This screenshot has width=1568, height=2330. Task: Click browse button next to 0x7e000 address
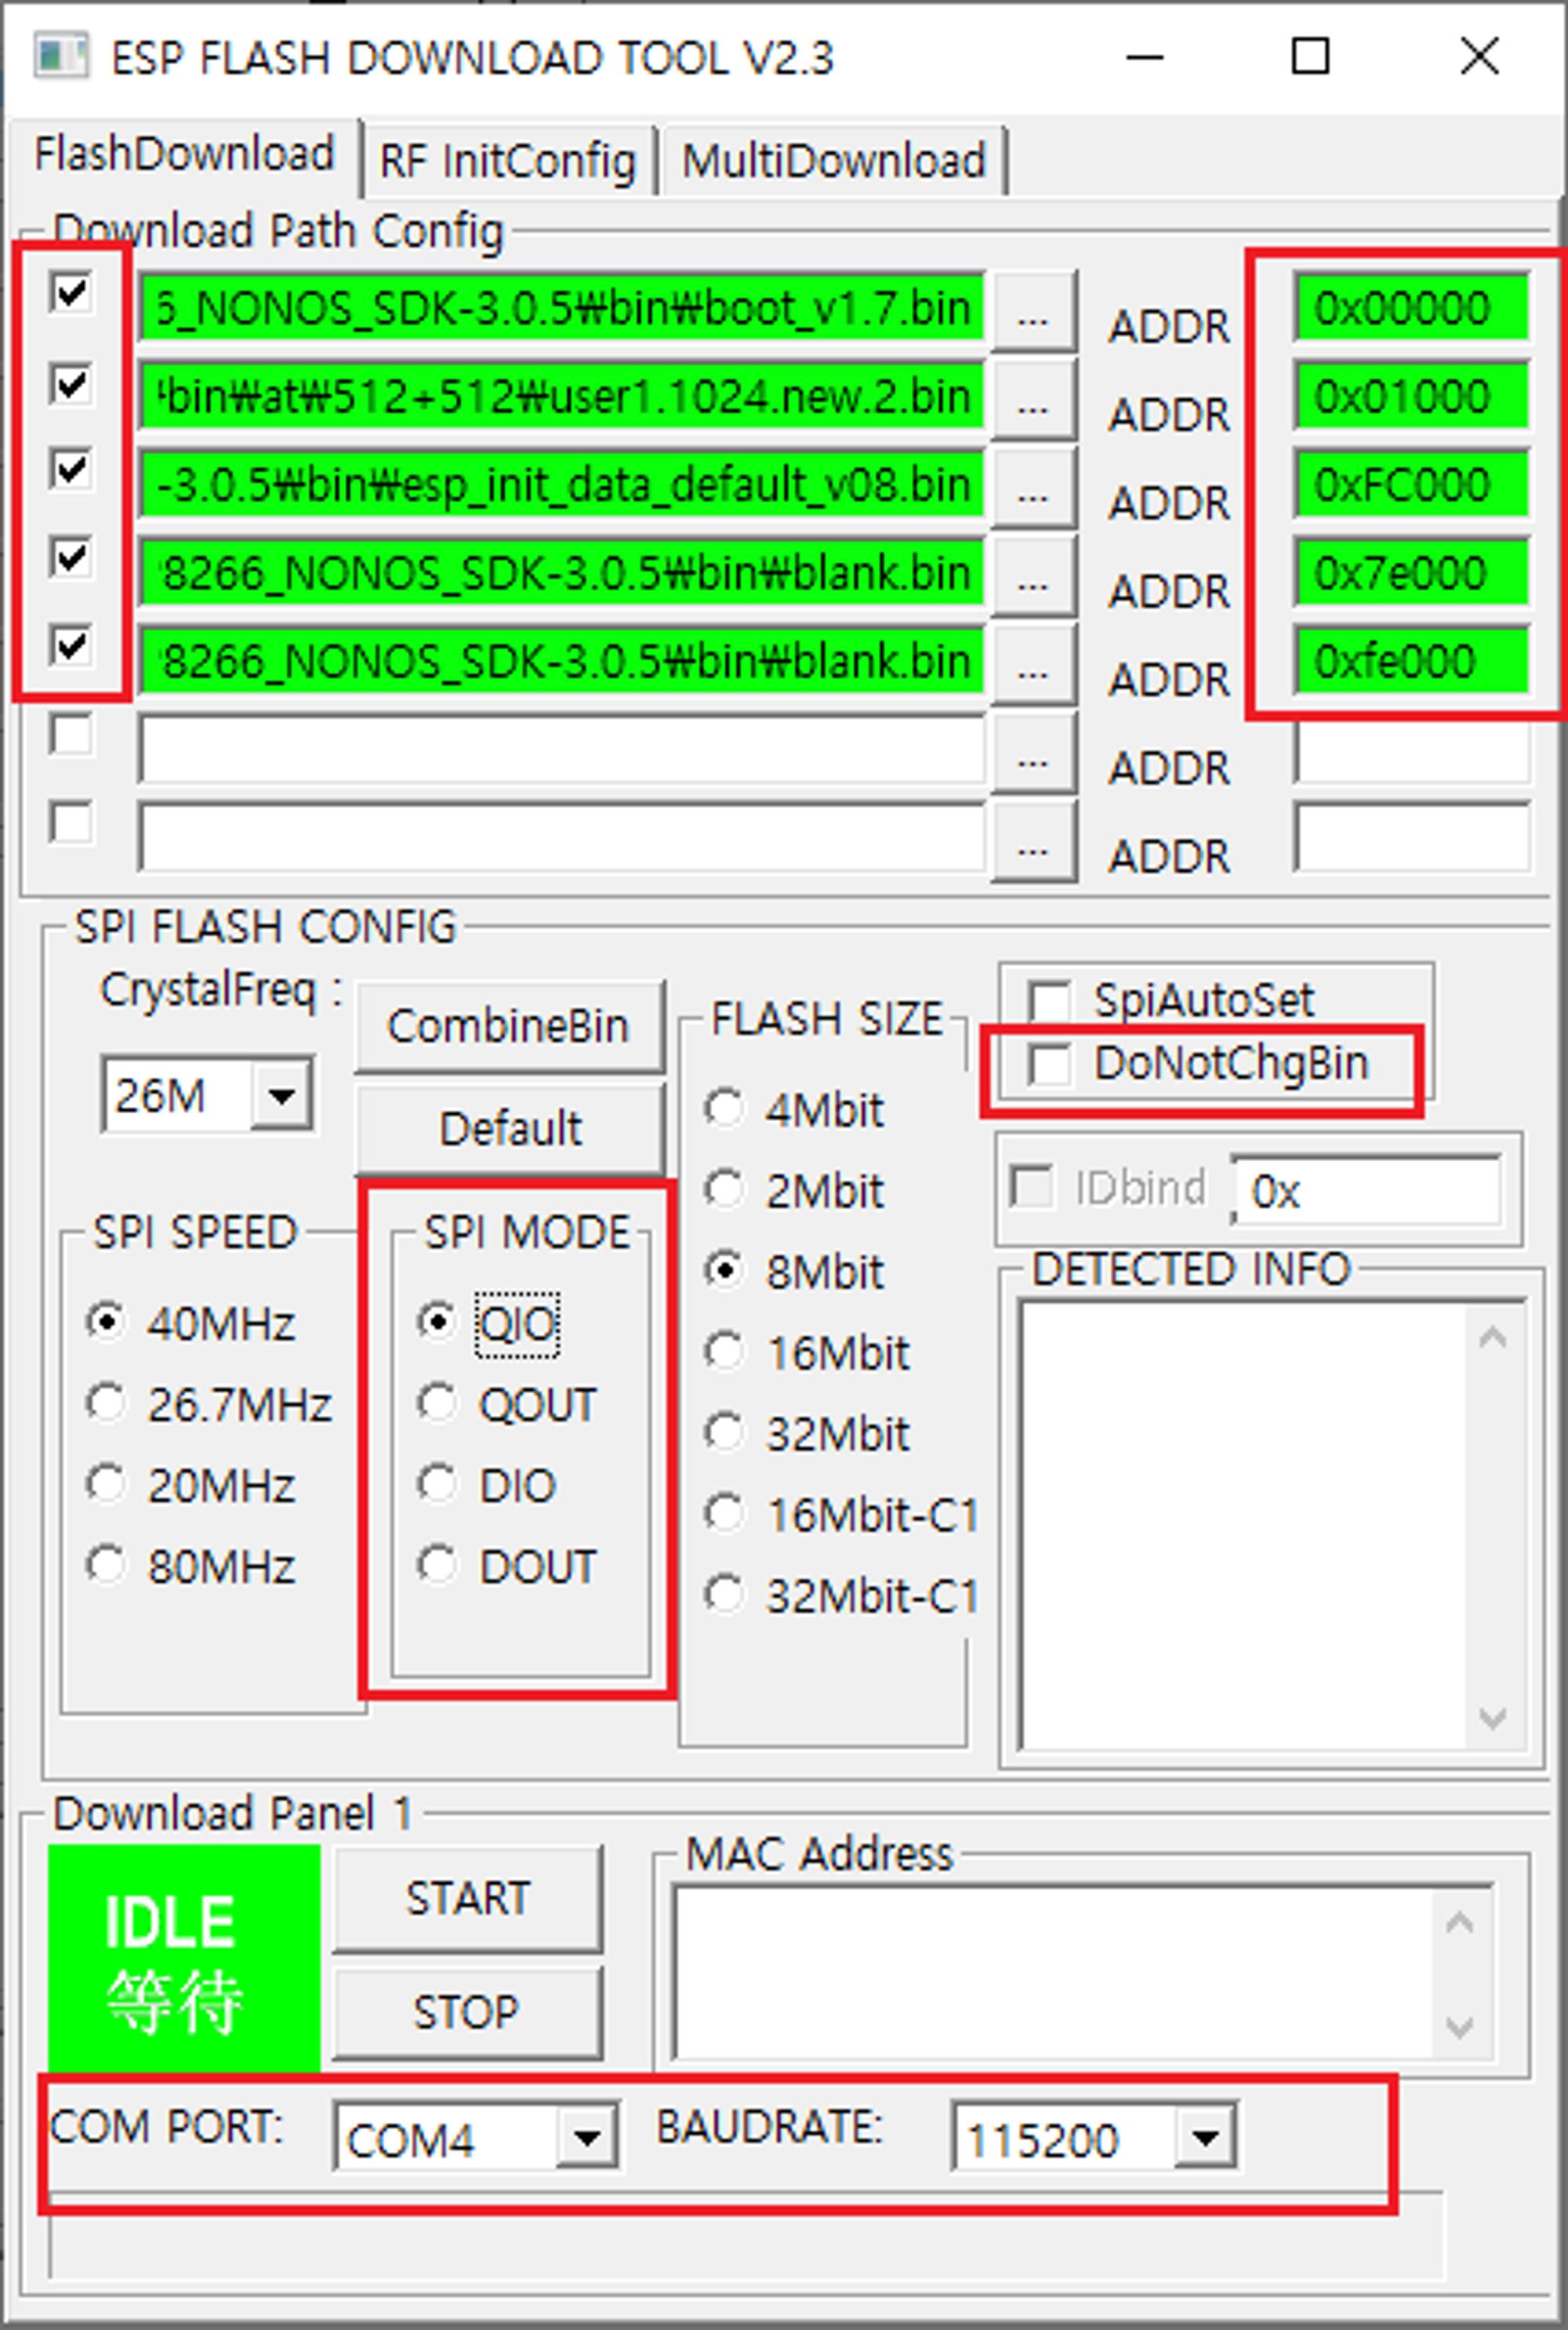tap(1032, 575)
